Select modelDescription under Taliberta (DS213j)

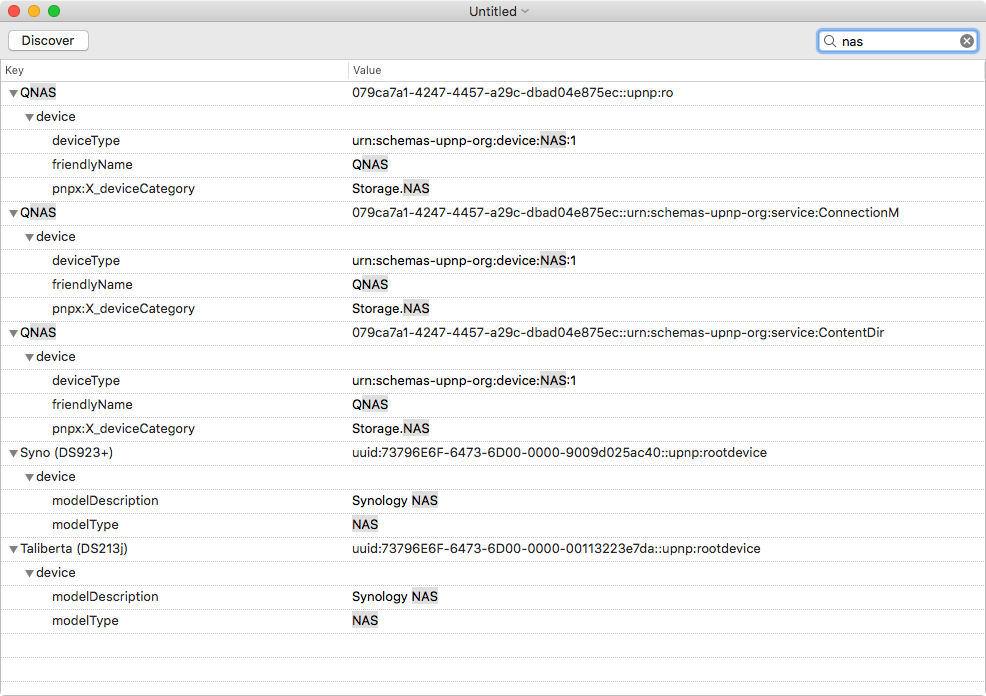click(493, 597)
